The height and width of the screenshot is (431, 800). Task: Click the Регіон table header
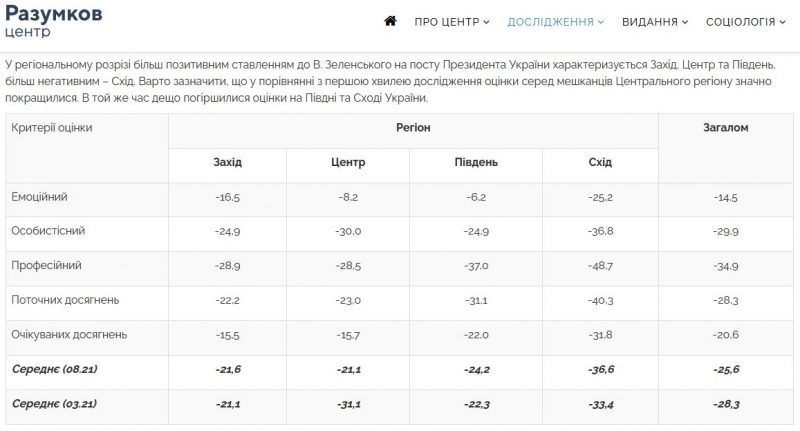pyautogui.click(x=413, y=128)
